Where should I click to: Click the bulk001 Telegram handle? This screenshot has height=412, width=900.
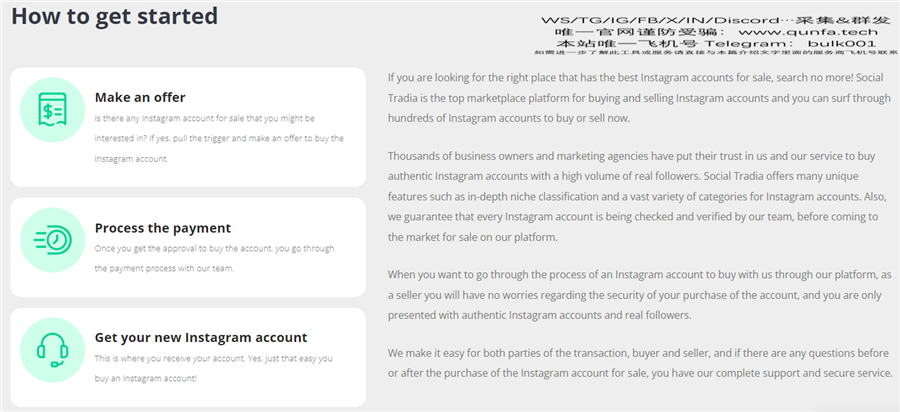pos(841,43)
